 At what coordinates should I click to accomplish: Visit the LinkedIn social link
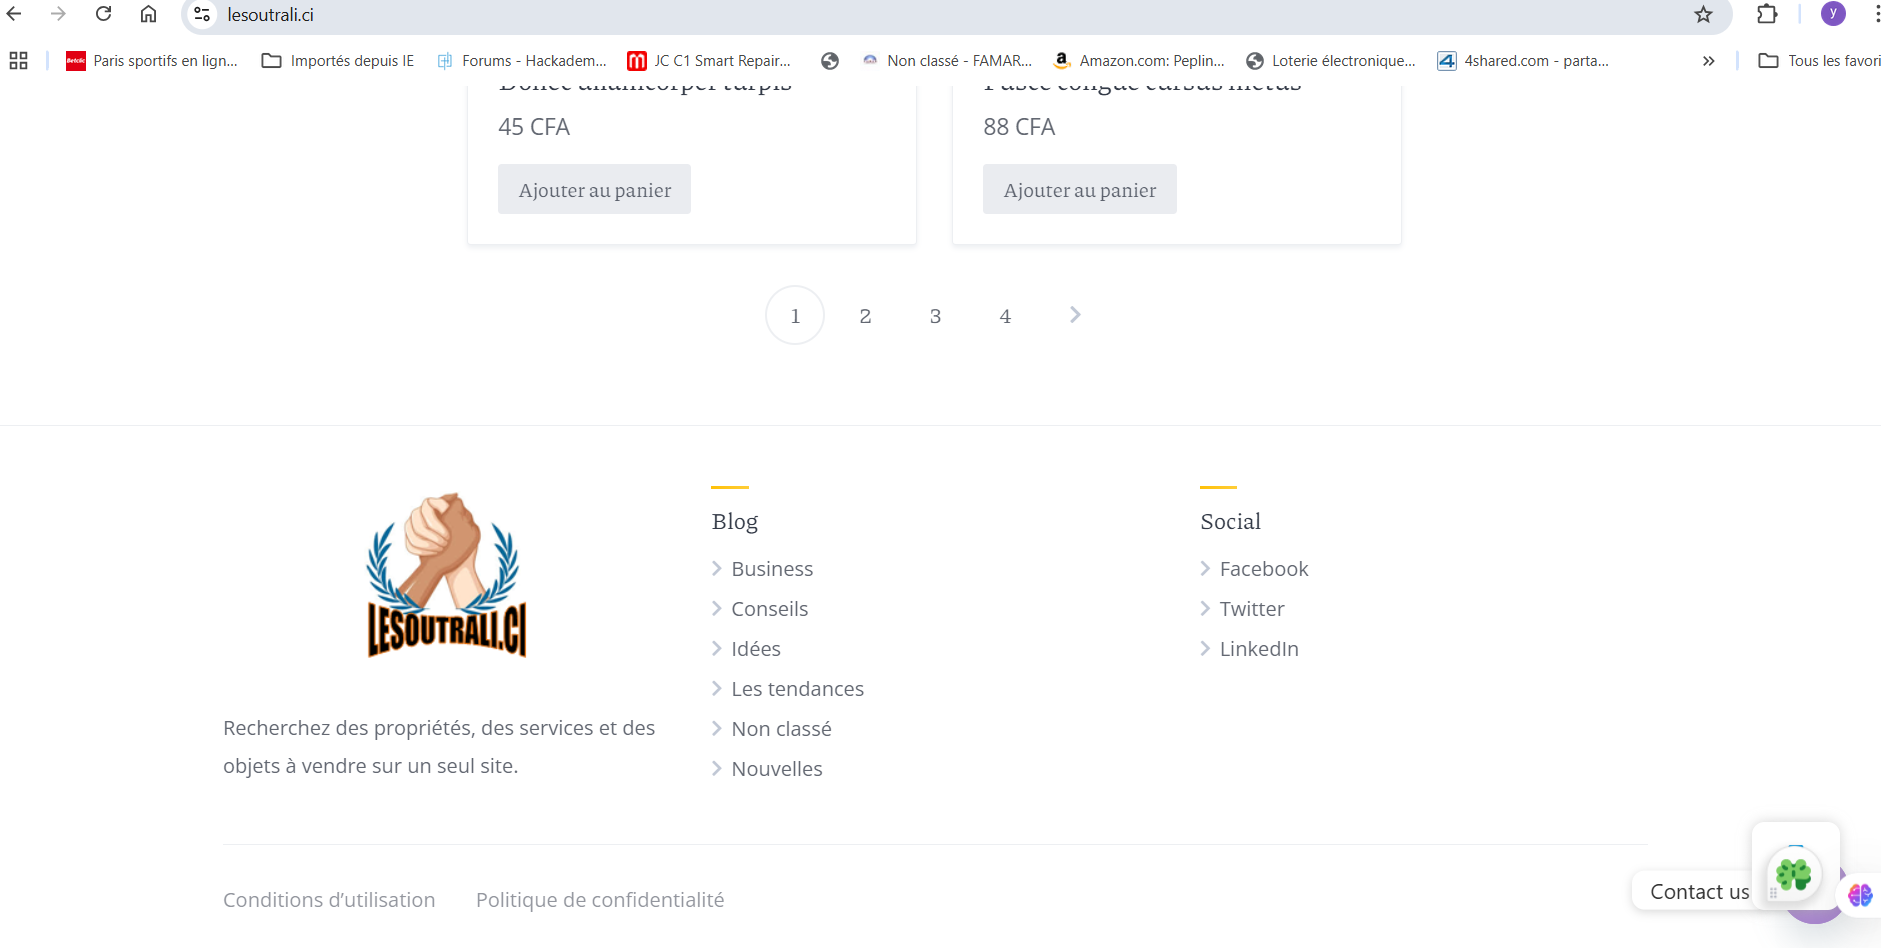point(1259,649)
